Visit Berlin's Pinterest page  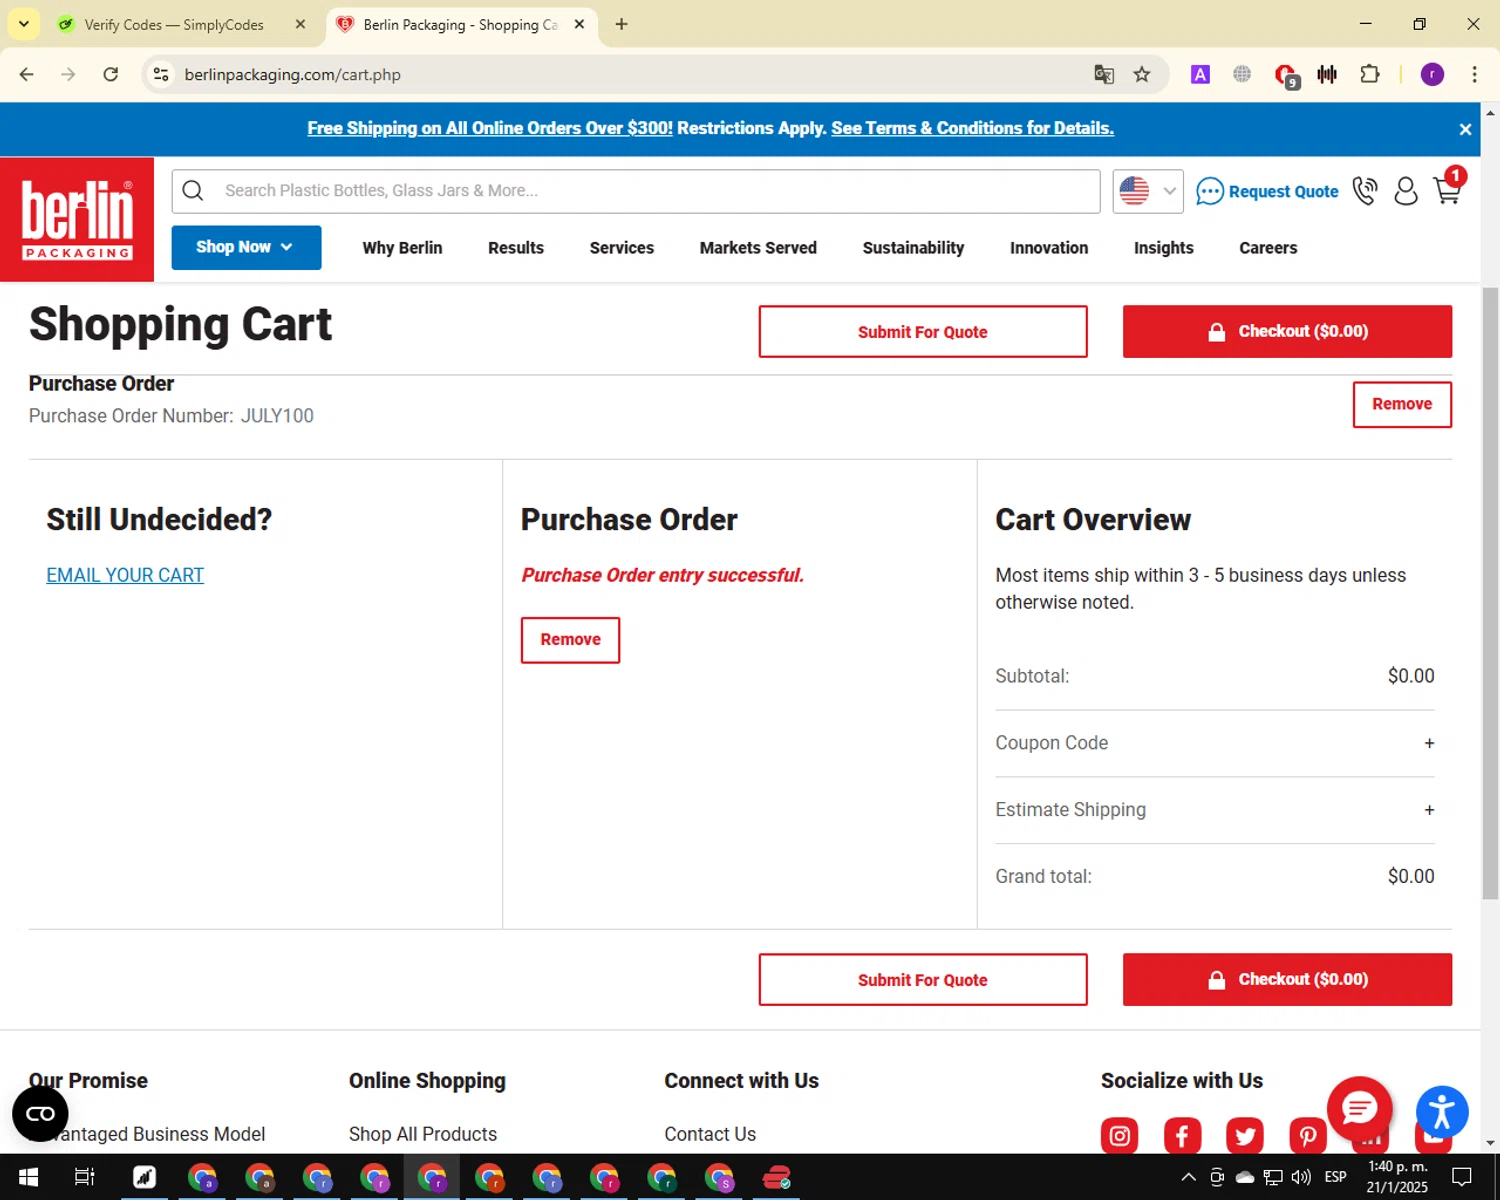pos(1307,1136)
